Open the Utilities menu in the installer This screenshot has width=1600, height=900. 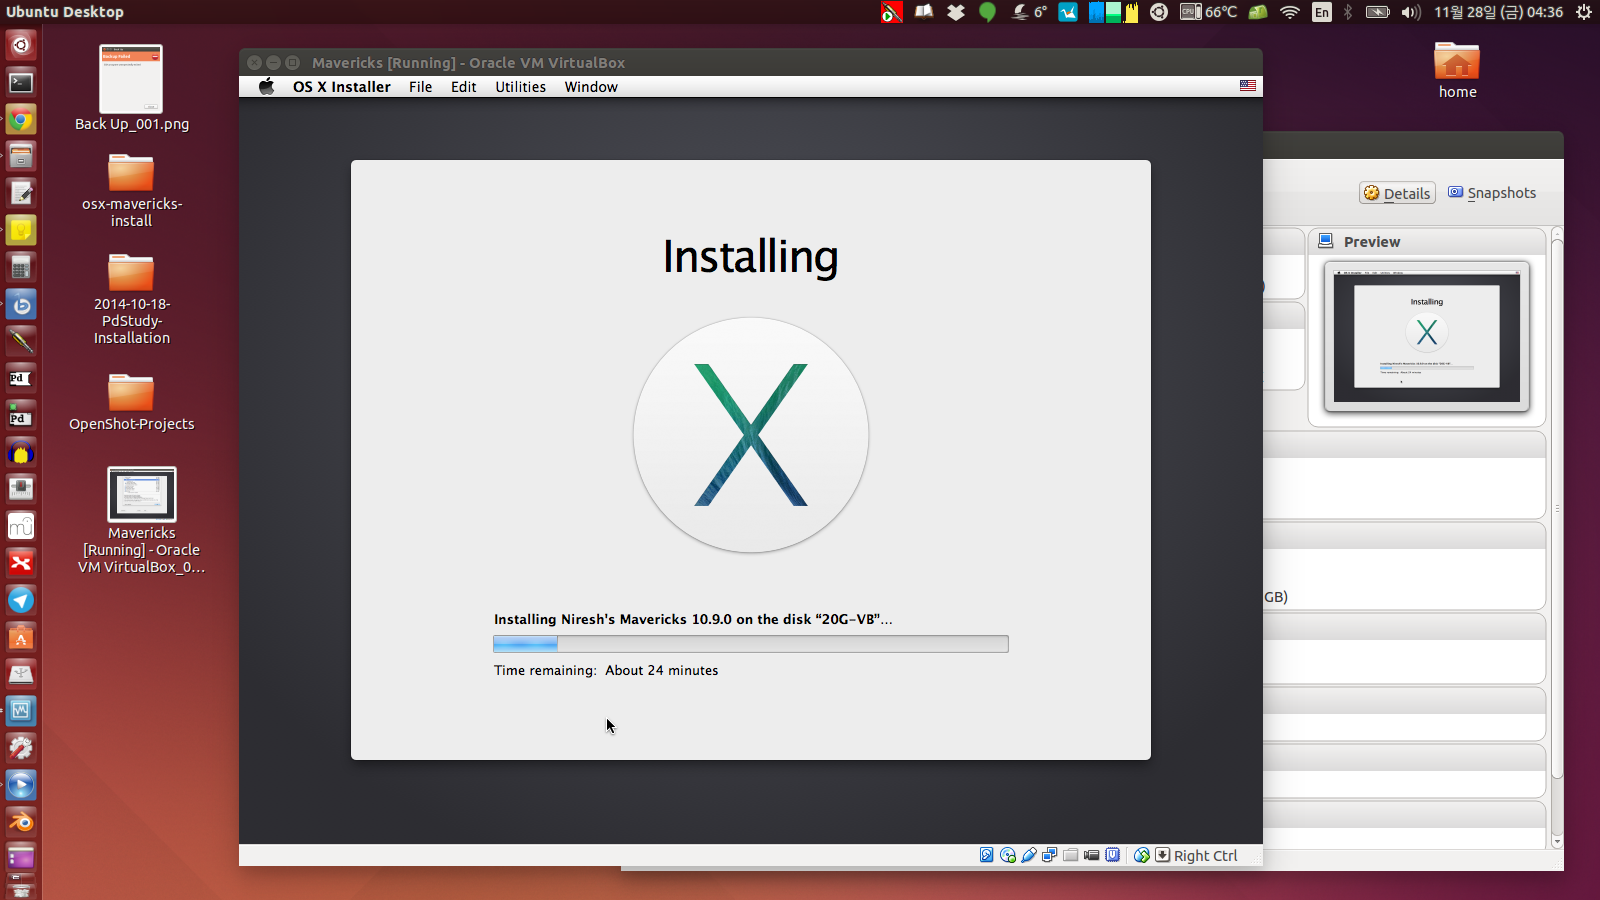click(521, 87)
